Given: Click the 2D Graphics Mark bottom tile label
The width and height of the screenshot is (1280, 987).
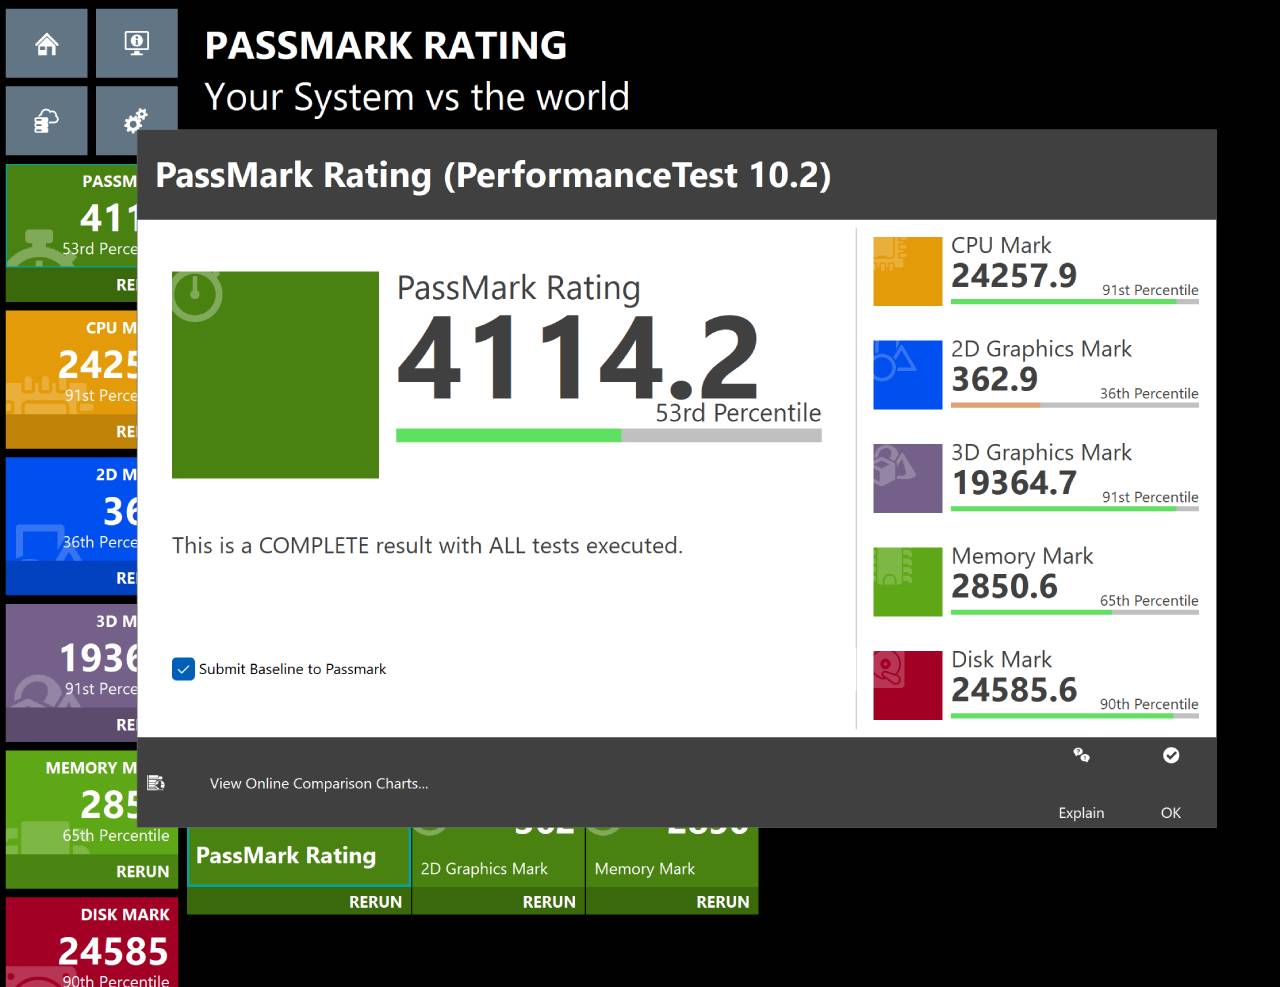Looking at the screenshot, I should tap(484, 869).
